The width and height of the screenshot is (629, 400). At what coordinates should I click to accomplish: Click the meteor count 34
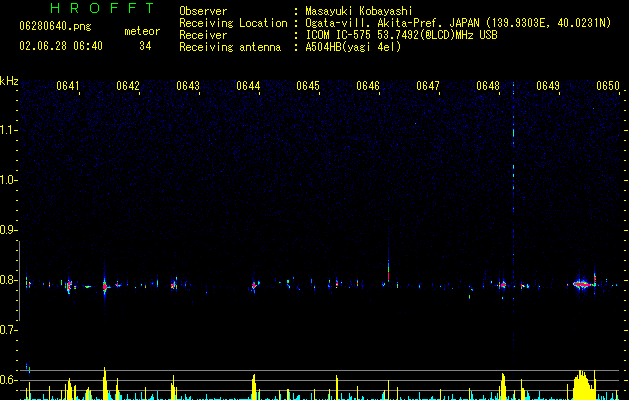145,46
